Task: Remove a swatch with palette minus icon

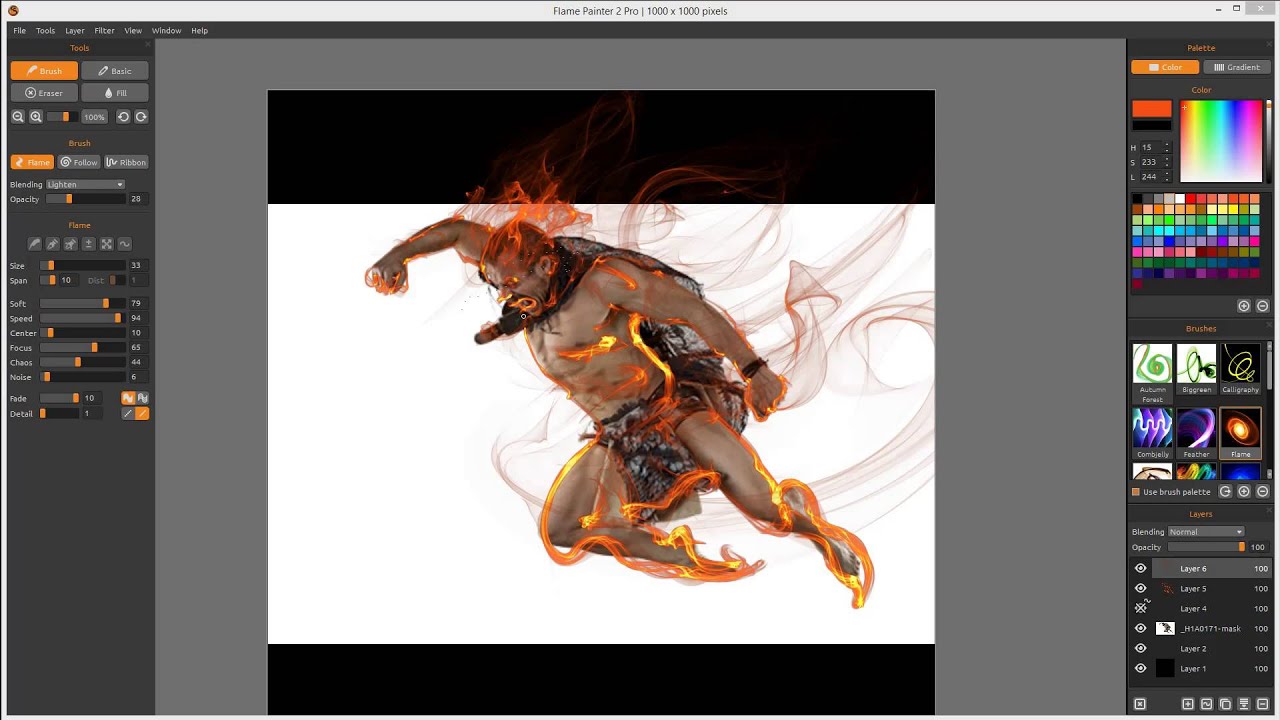Action: [x=1262, y=306]
